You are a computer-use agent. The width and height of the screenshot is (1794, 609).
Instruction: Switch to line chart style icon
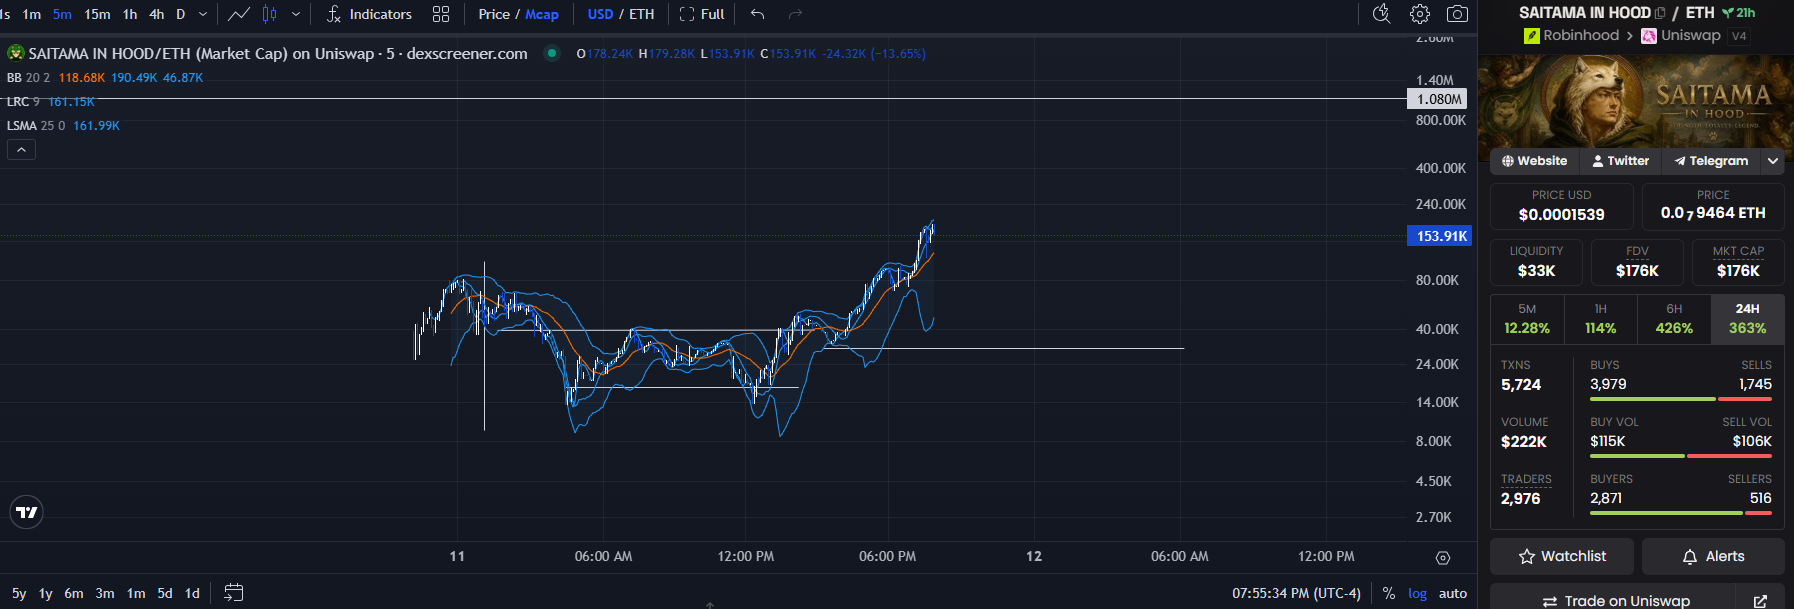(239, 14)
